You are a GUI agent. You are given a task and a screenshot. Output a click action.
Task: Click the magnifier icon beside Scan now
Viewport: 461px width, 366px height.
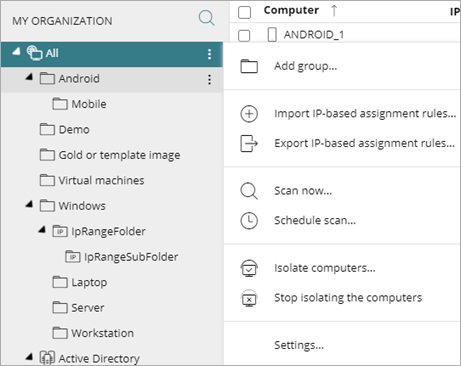coord(249,191)
